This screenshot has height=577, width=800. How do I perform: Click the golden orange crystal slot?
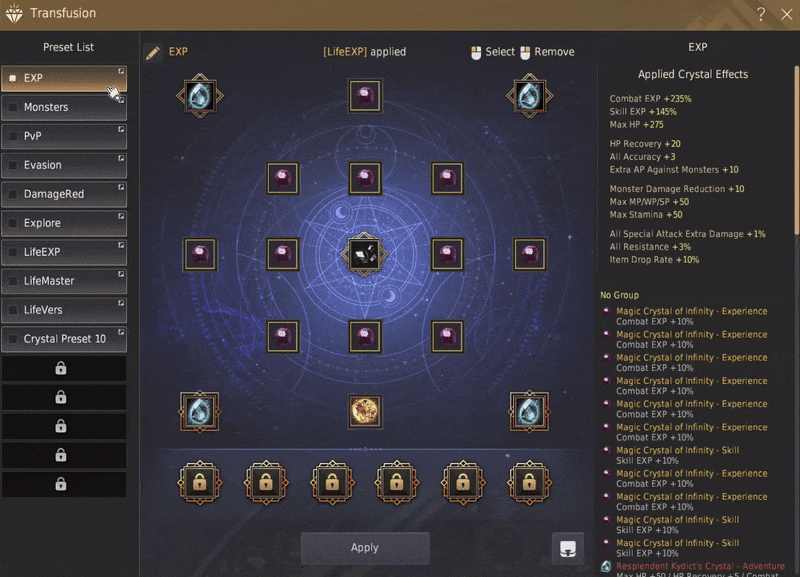365,411
